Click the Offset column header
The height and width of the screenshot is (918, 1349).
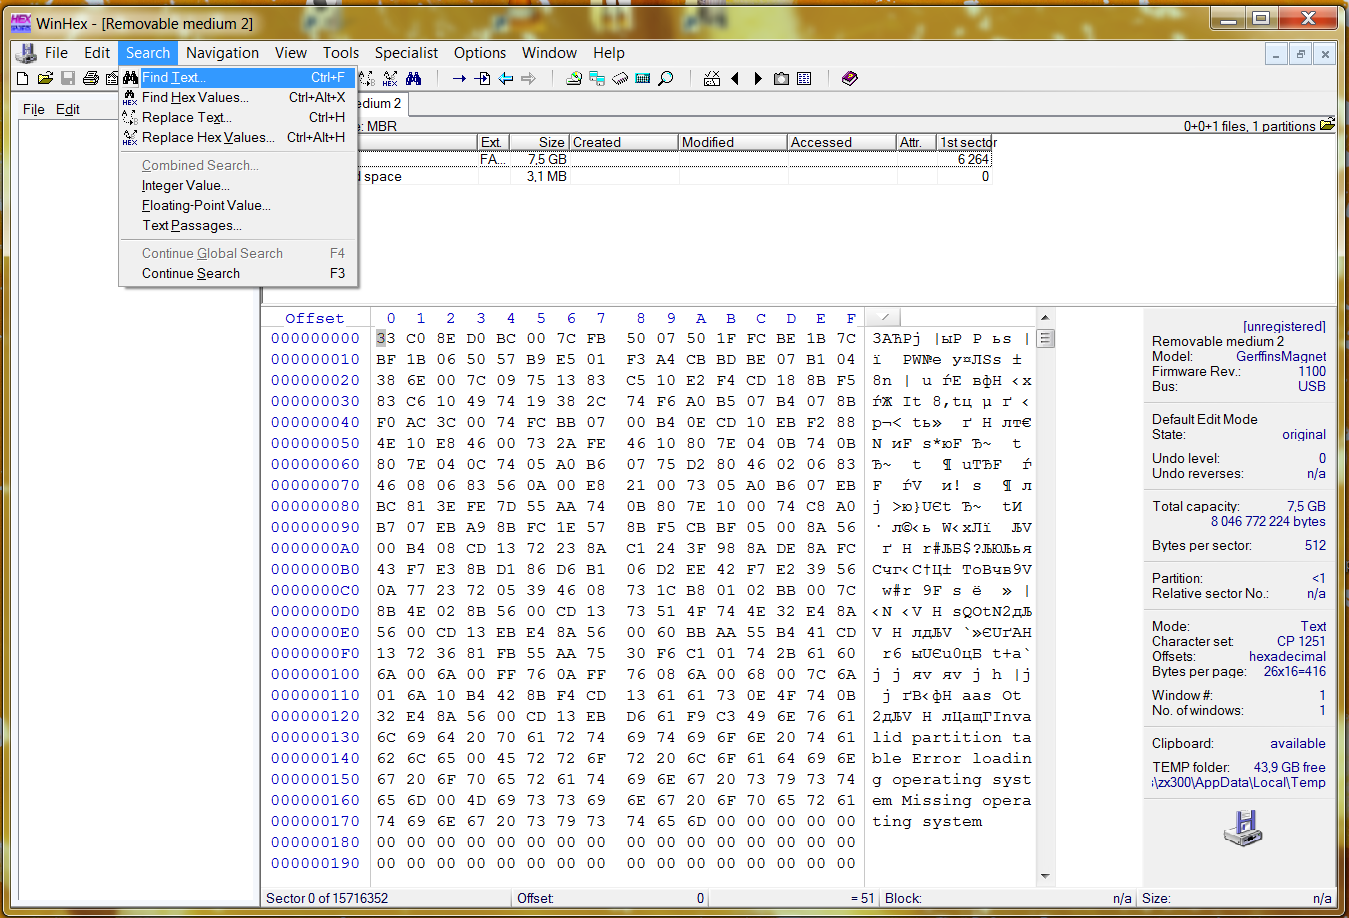coord(314,318)
